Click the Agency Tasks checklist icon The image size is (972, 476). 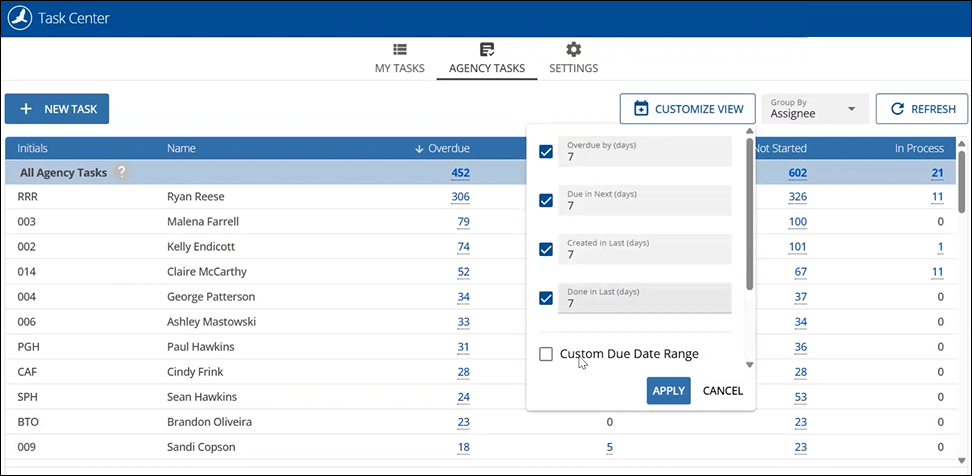[x=487, y=50]
